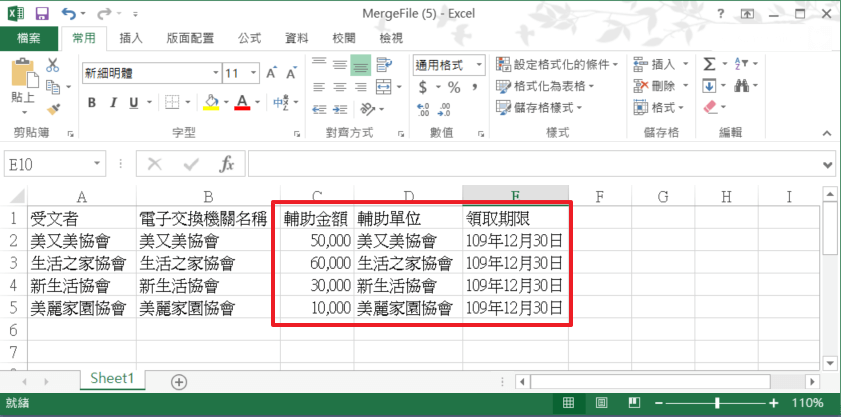Click the AutoSum sigma icon

coord(709,64)
